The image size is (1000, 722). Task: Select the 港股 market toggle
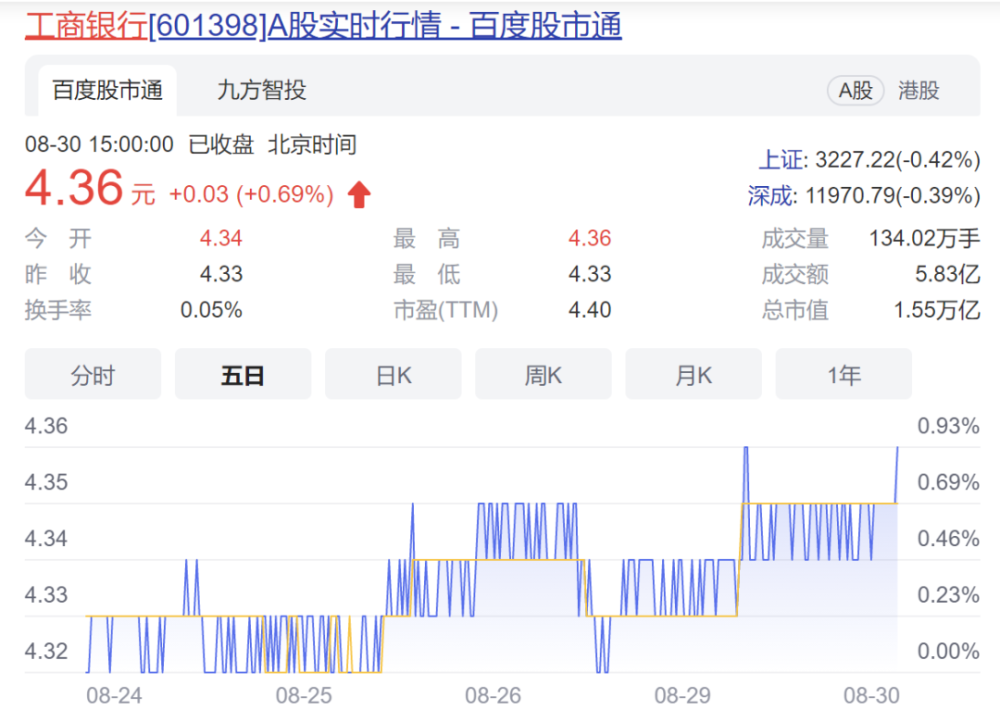pyautogui.click(x=918, y=91)
